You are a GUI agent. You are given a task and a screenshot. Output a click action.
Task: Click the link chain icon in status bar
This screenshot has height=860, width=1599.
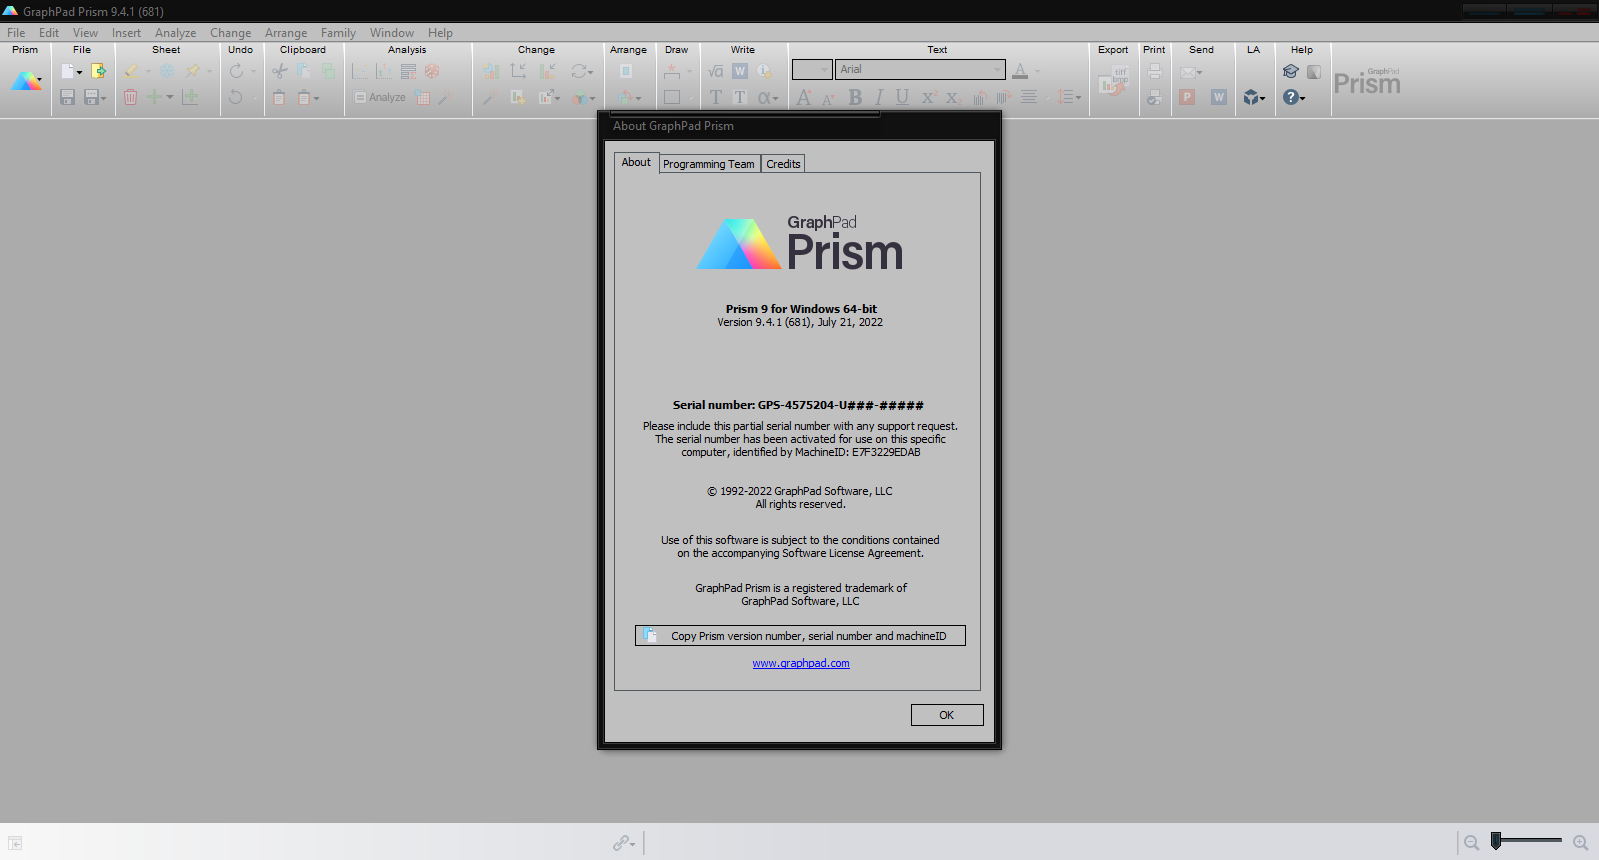pyautogui.click(x=621, y=843)
